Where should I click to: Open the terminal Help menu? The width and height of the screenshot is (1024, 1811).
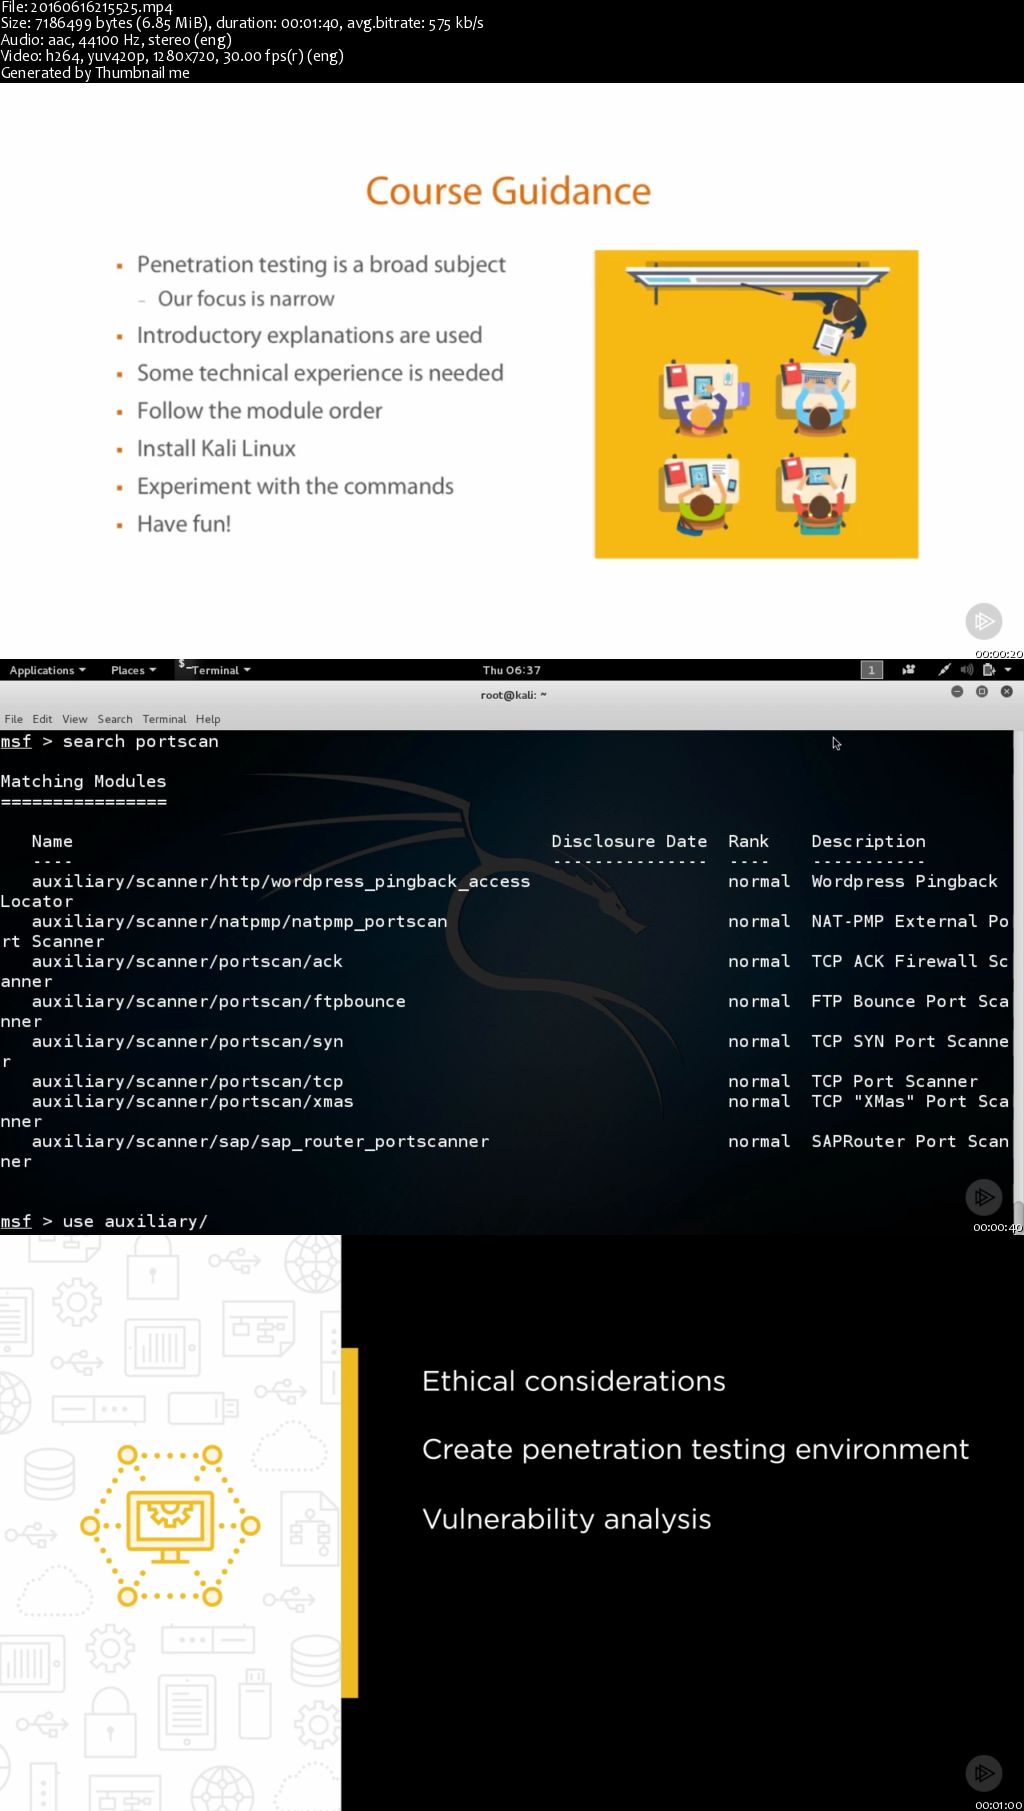pyautogui.click(x=208, y=719)
